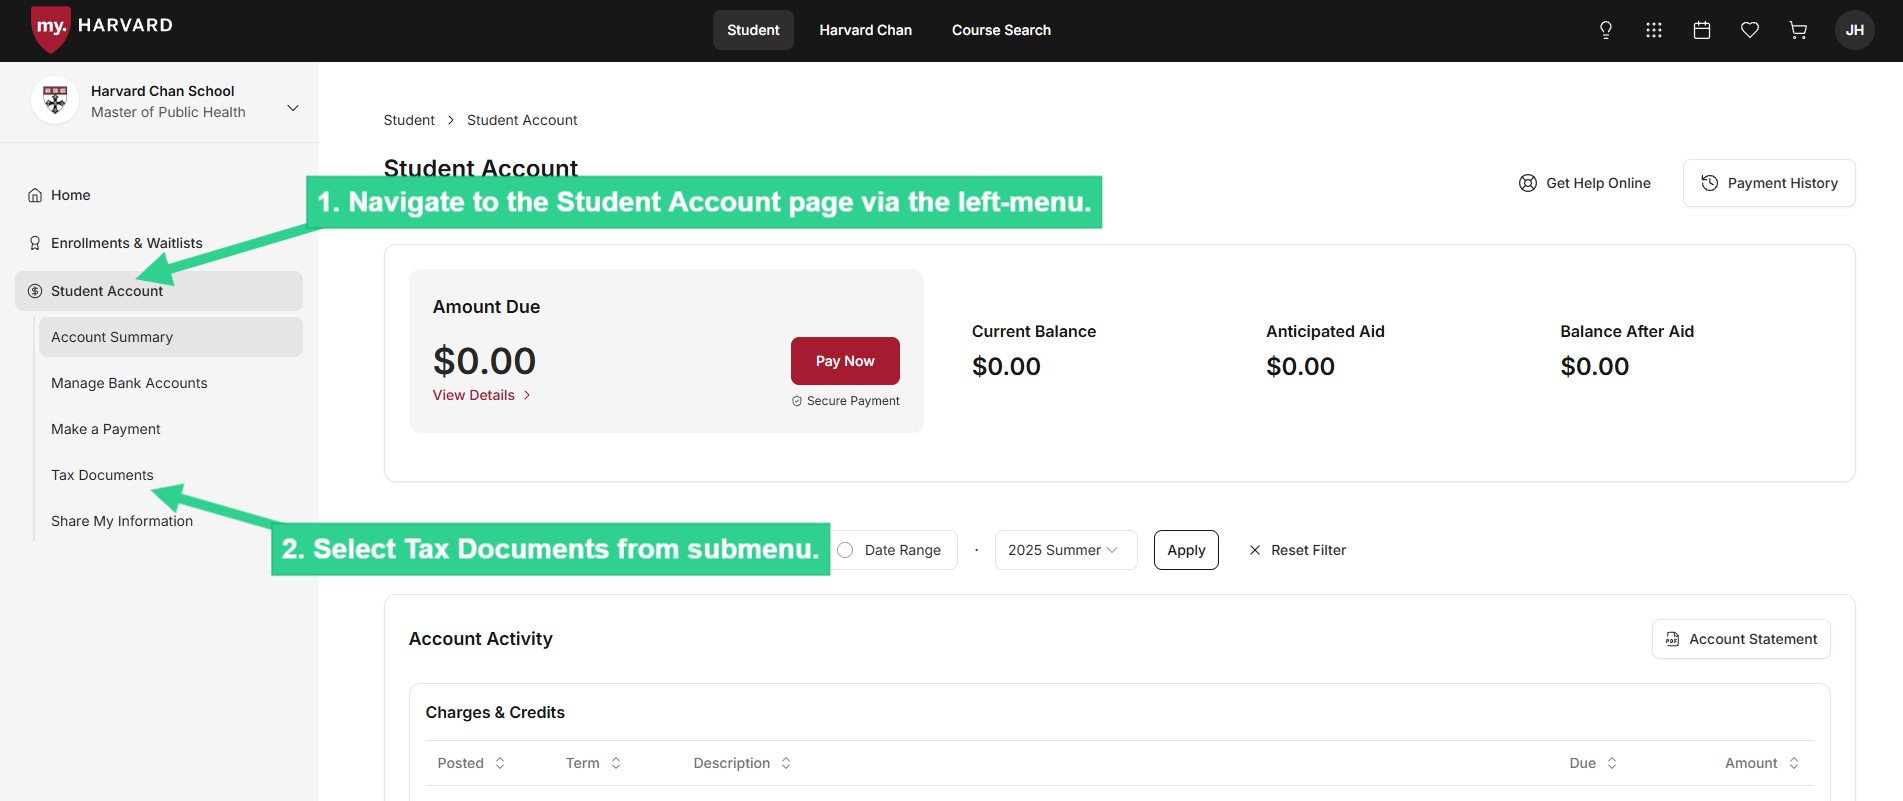Click the Student Account breadcrumb

[522, 120]
